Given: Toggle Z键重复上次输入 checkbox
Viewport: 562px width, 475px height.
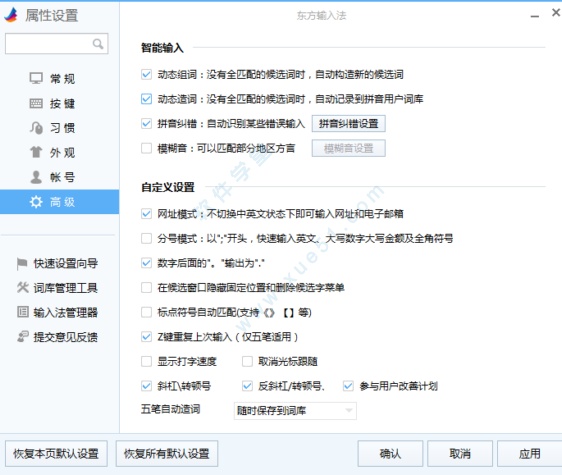Looking at the screenshot, I should [x=146, y=337].
